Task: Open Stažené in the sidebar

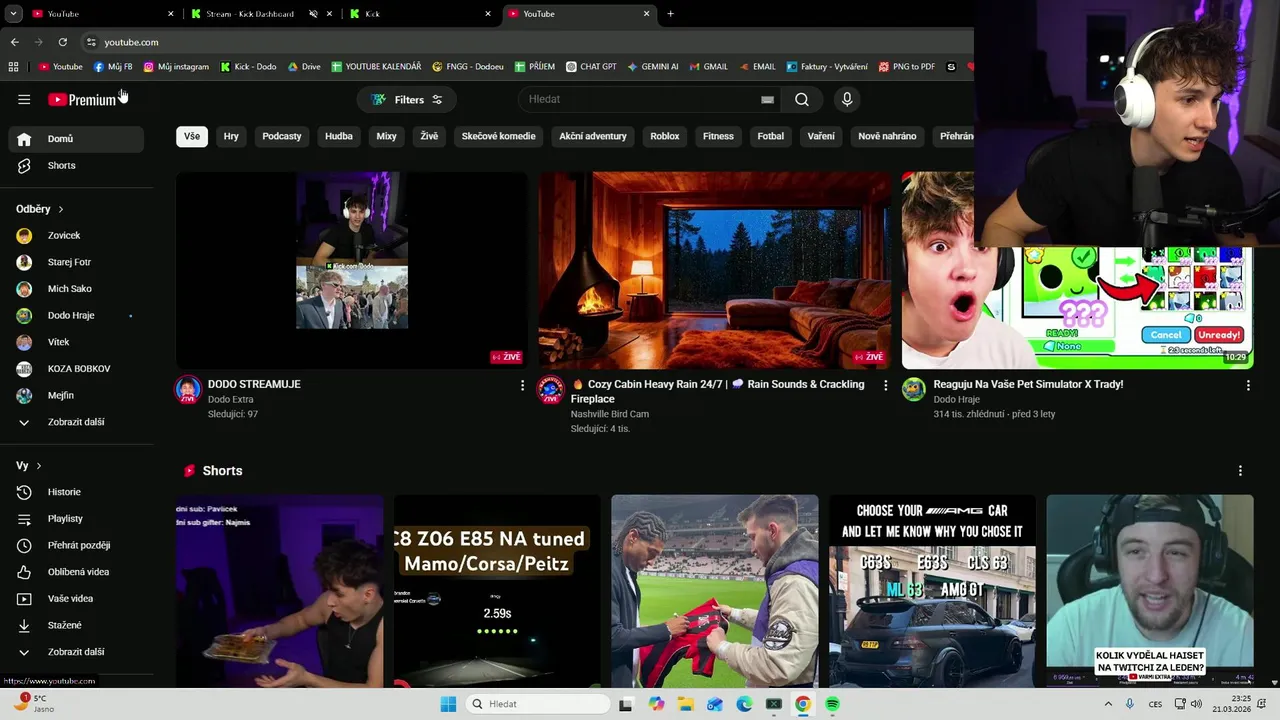Action: pyautogui.click(x=76, y=625)
